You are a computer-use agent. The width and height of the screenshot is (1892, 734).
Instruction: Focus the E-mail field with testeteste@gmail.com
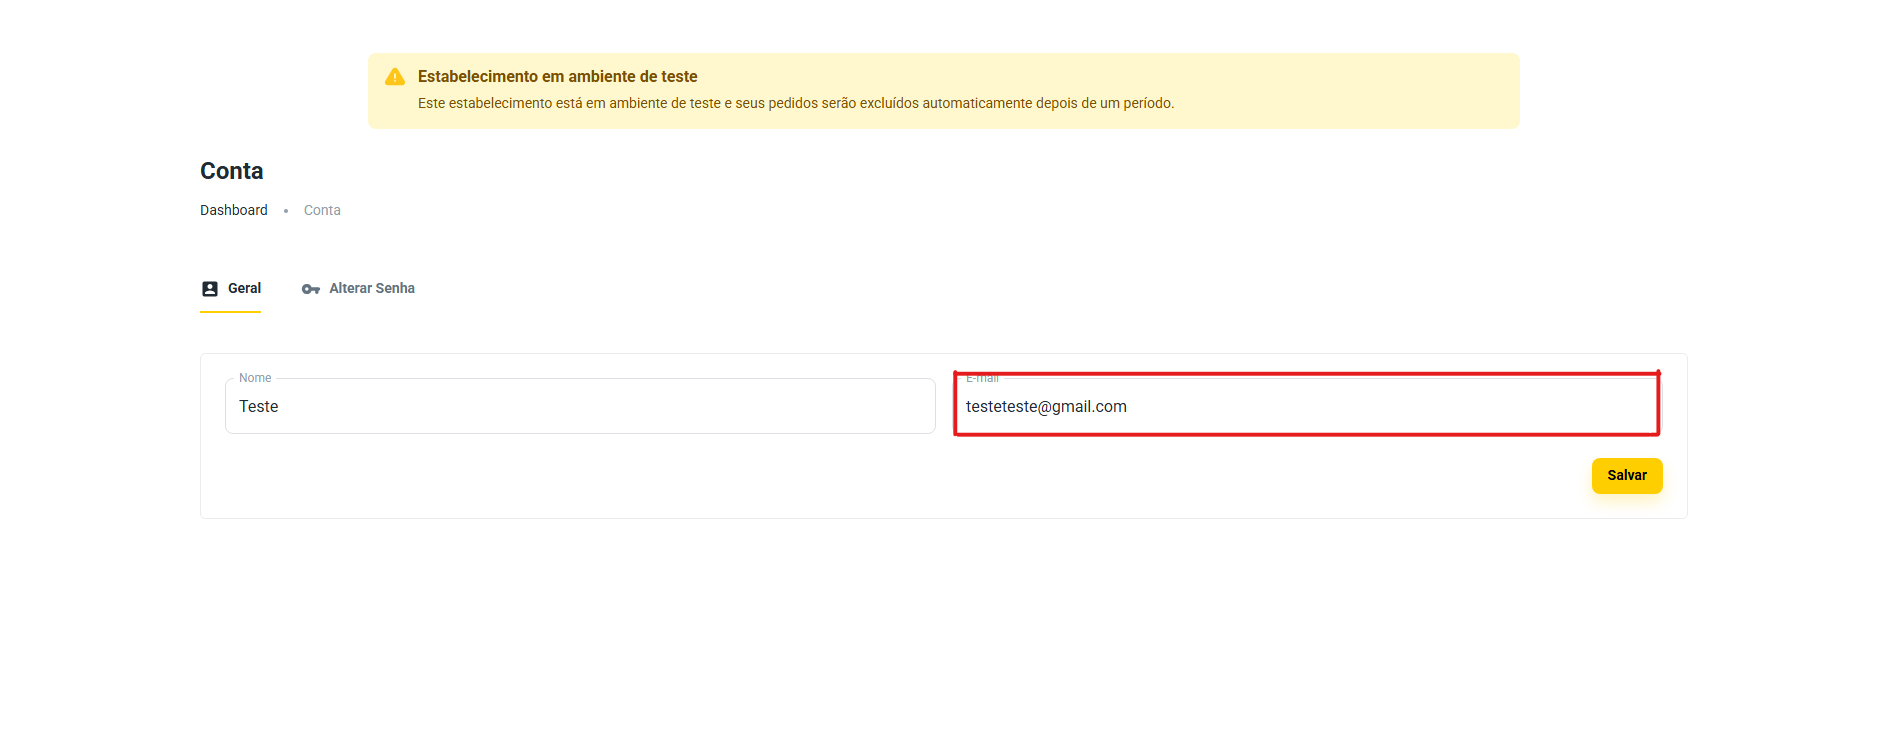[x=1307, y=406]
